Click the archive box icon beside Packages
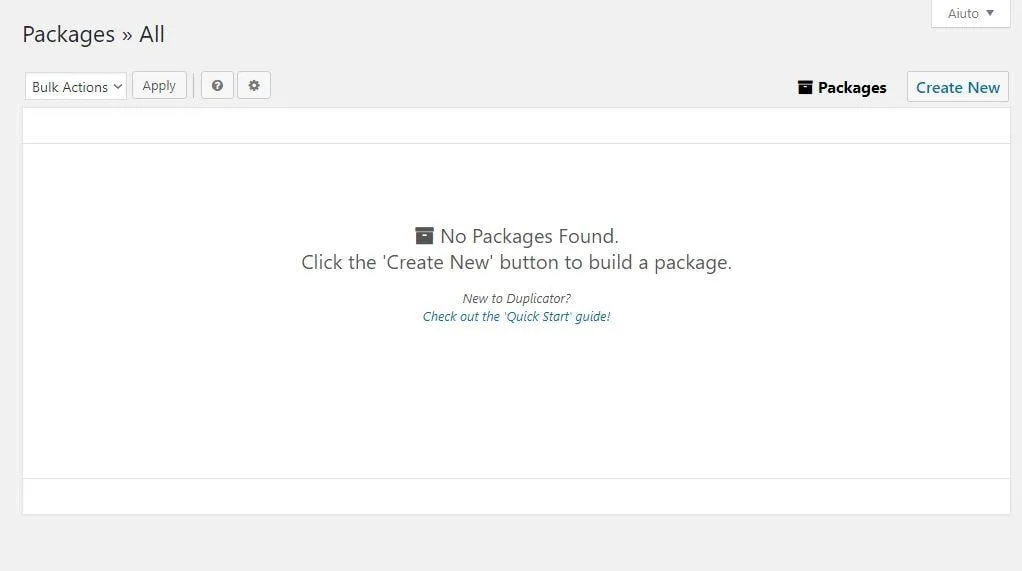 (x=805, y=87)
